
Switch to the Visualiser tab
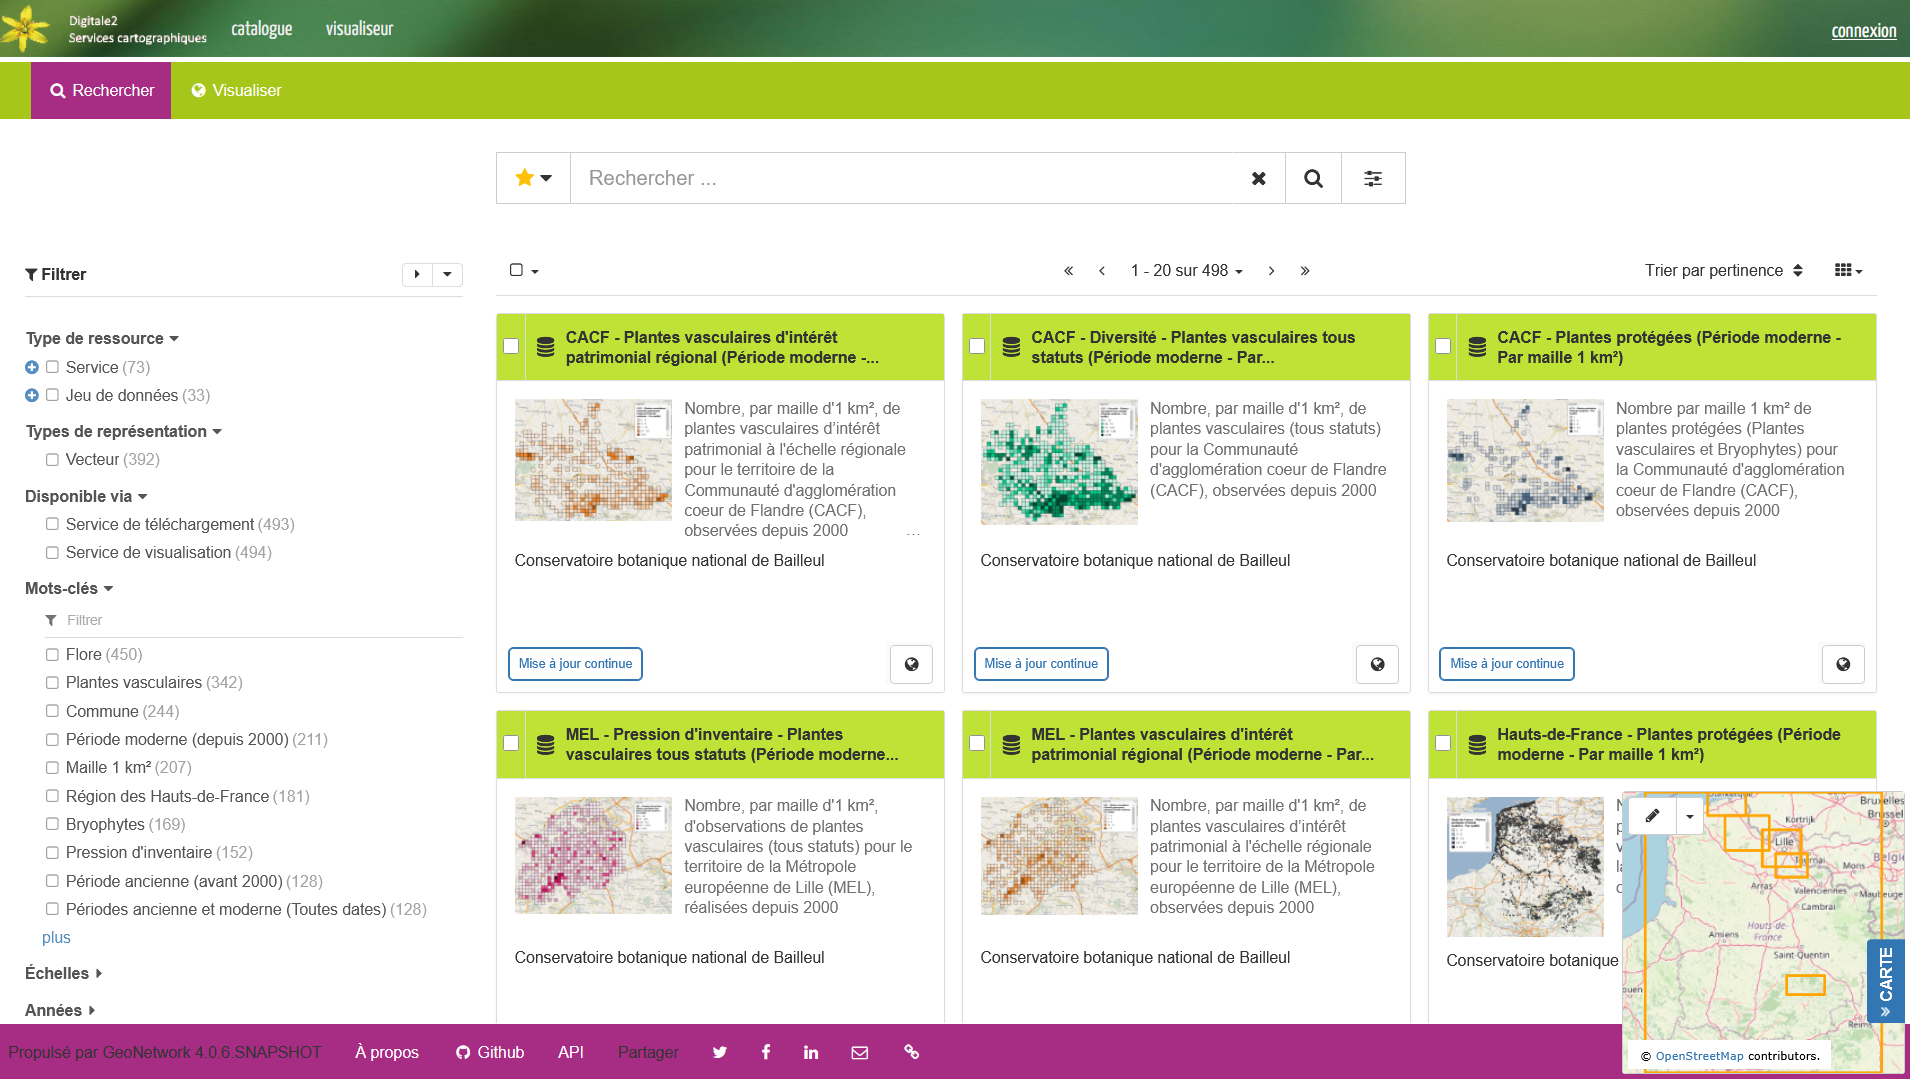click(x=236, y=90)
